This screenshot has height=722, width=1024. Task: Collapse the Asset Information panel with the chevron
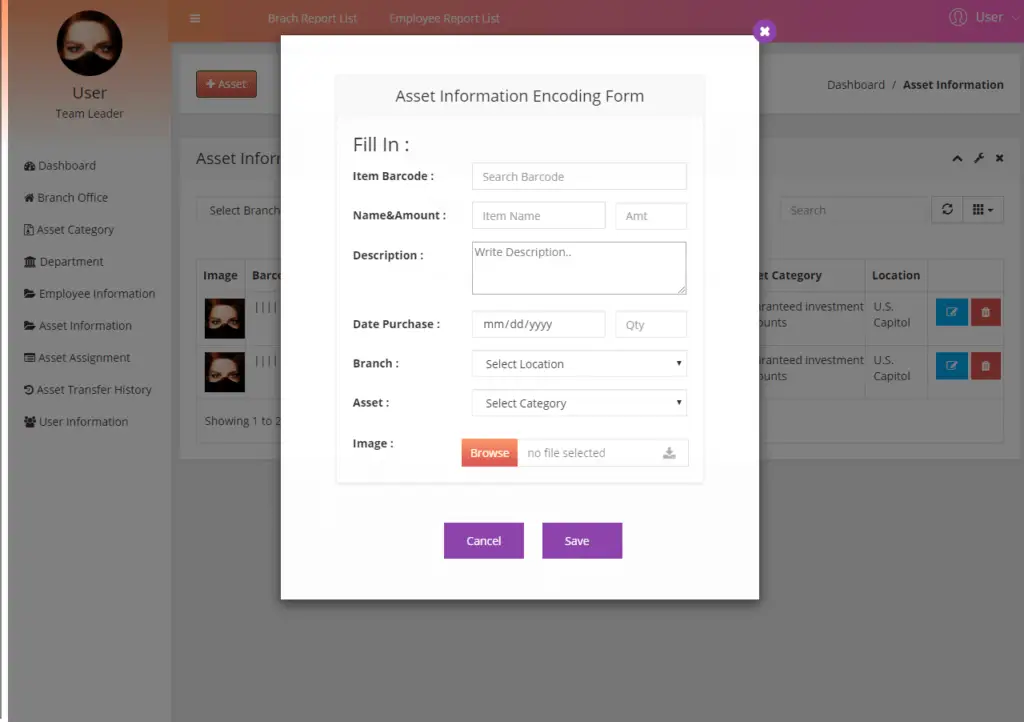click(x=957, y=158)
